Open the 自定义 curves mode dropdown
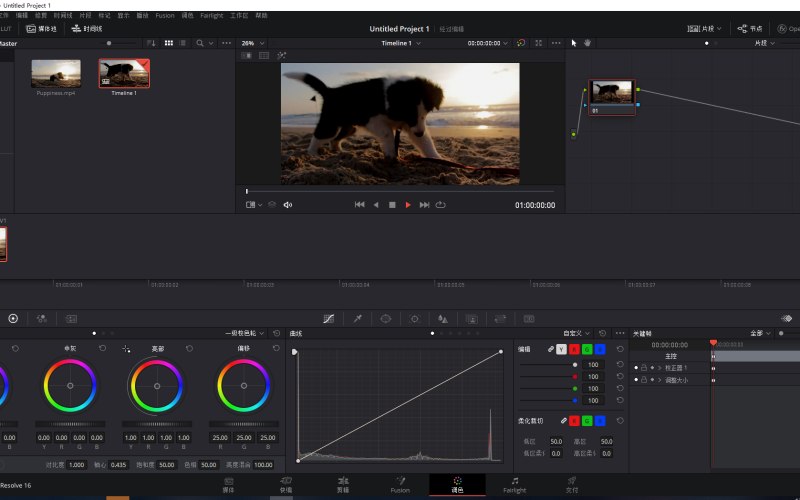 (577, 333)
